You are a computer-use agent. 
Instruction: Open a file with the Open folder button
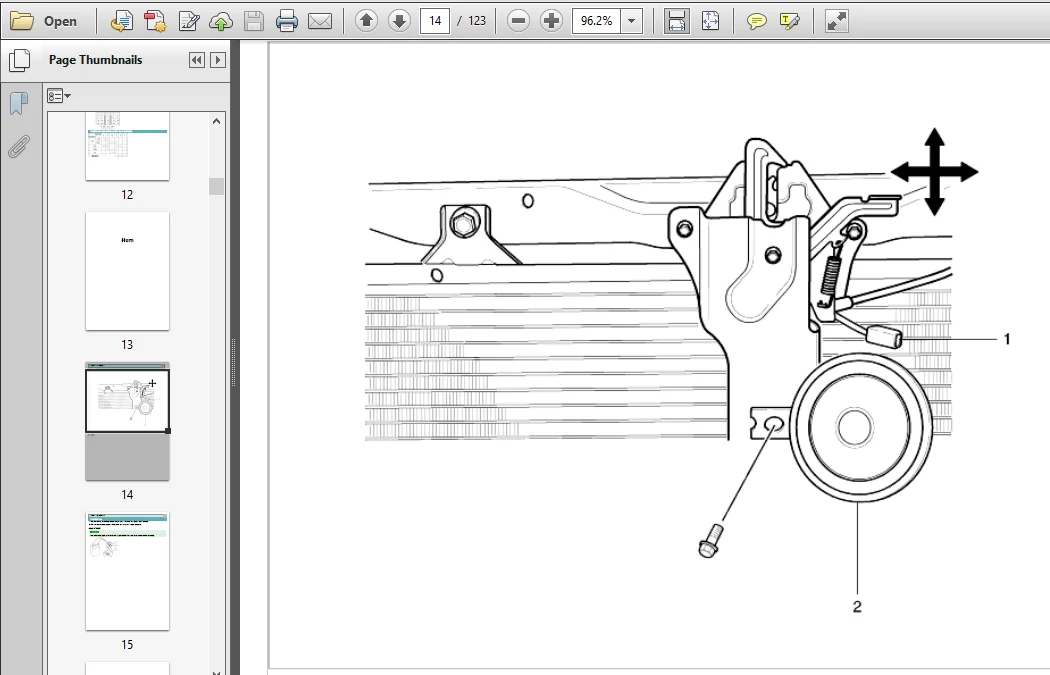(44, 21)
